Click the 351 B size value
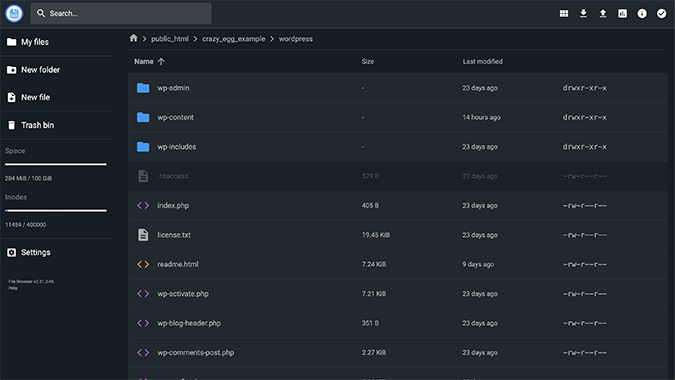675x380 pixels. pos(370,323)
